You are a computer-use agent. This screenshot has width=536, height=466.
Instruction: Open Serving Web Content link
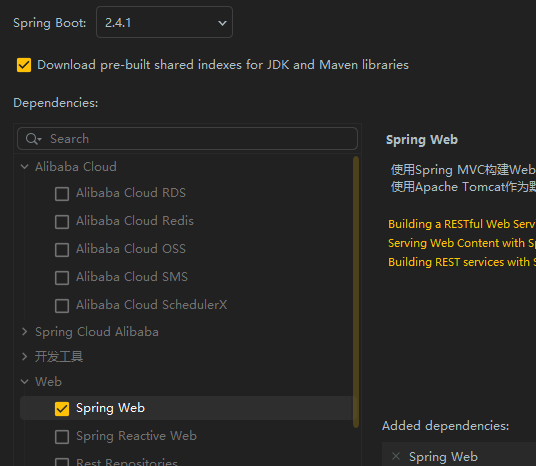pyautogui.click(x=462, y=243)
